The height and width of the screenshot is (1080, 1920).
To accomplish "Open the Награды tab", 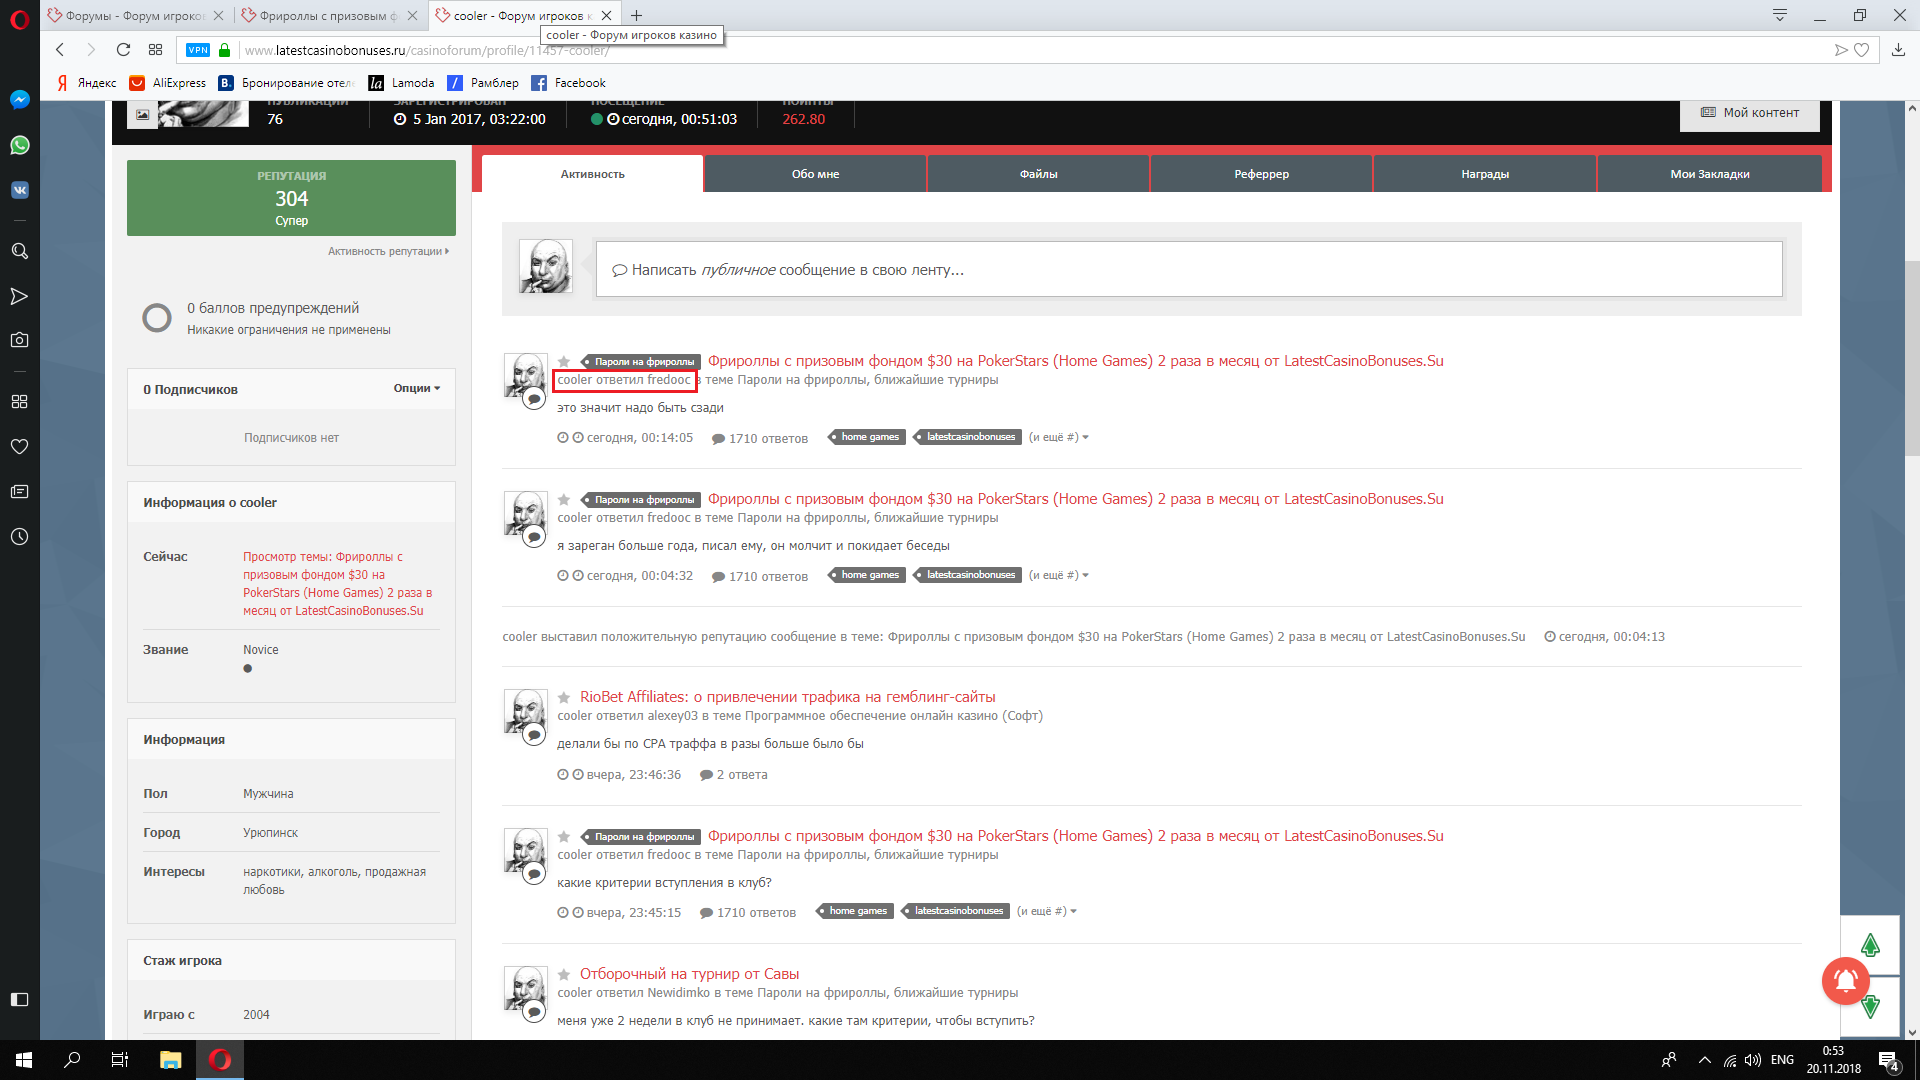I will pyautogui.click(x=1484, y=174).
